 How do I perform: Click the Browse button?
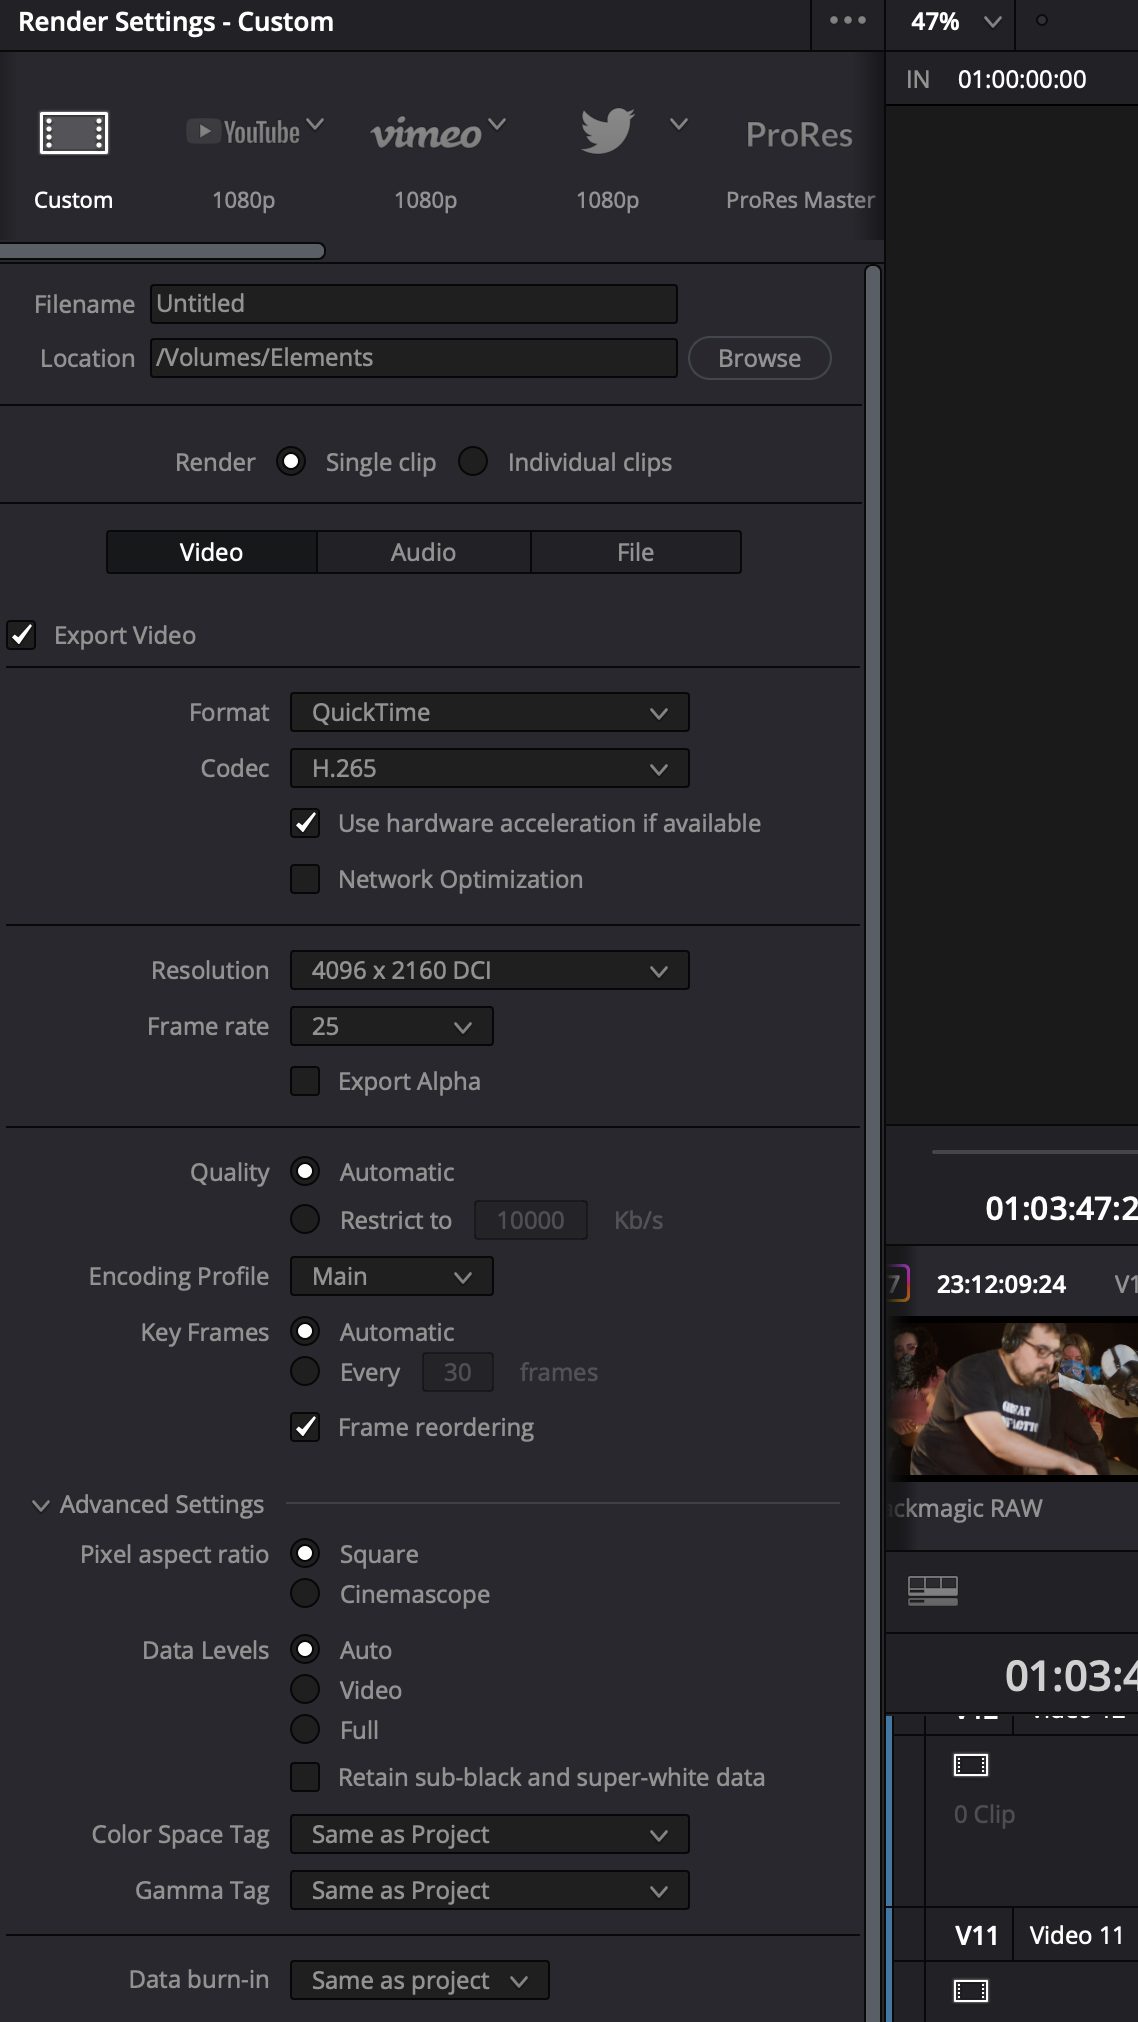[760, 358]
